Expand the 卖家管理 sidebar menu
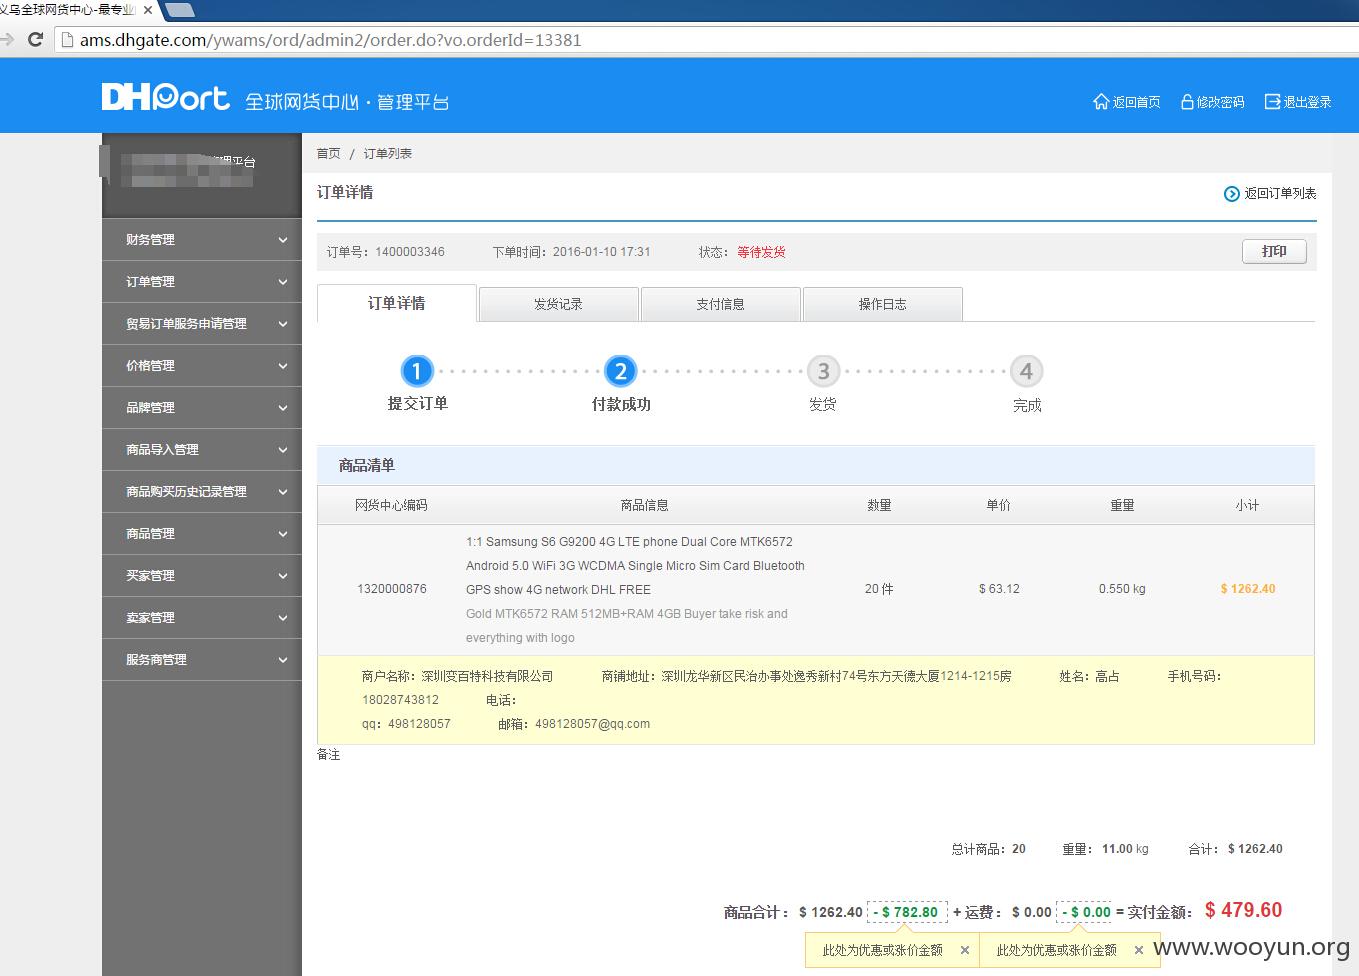1359x976 pixels. [201, 618]
